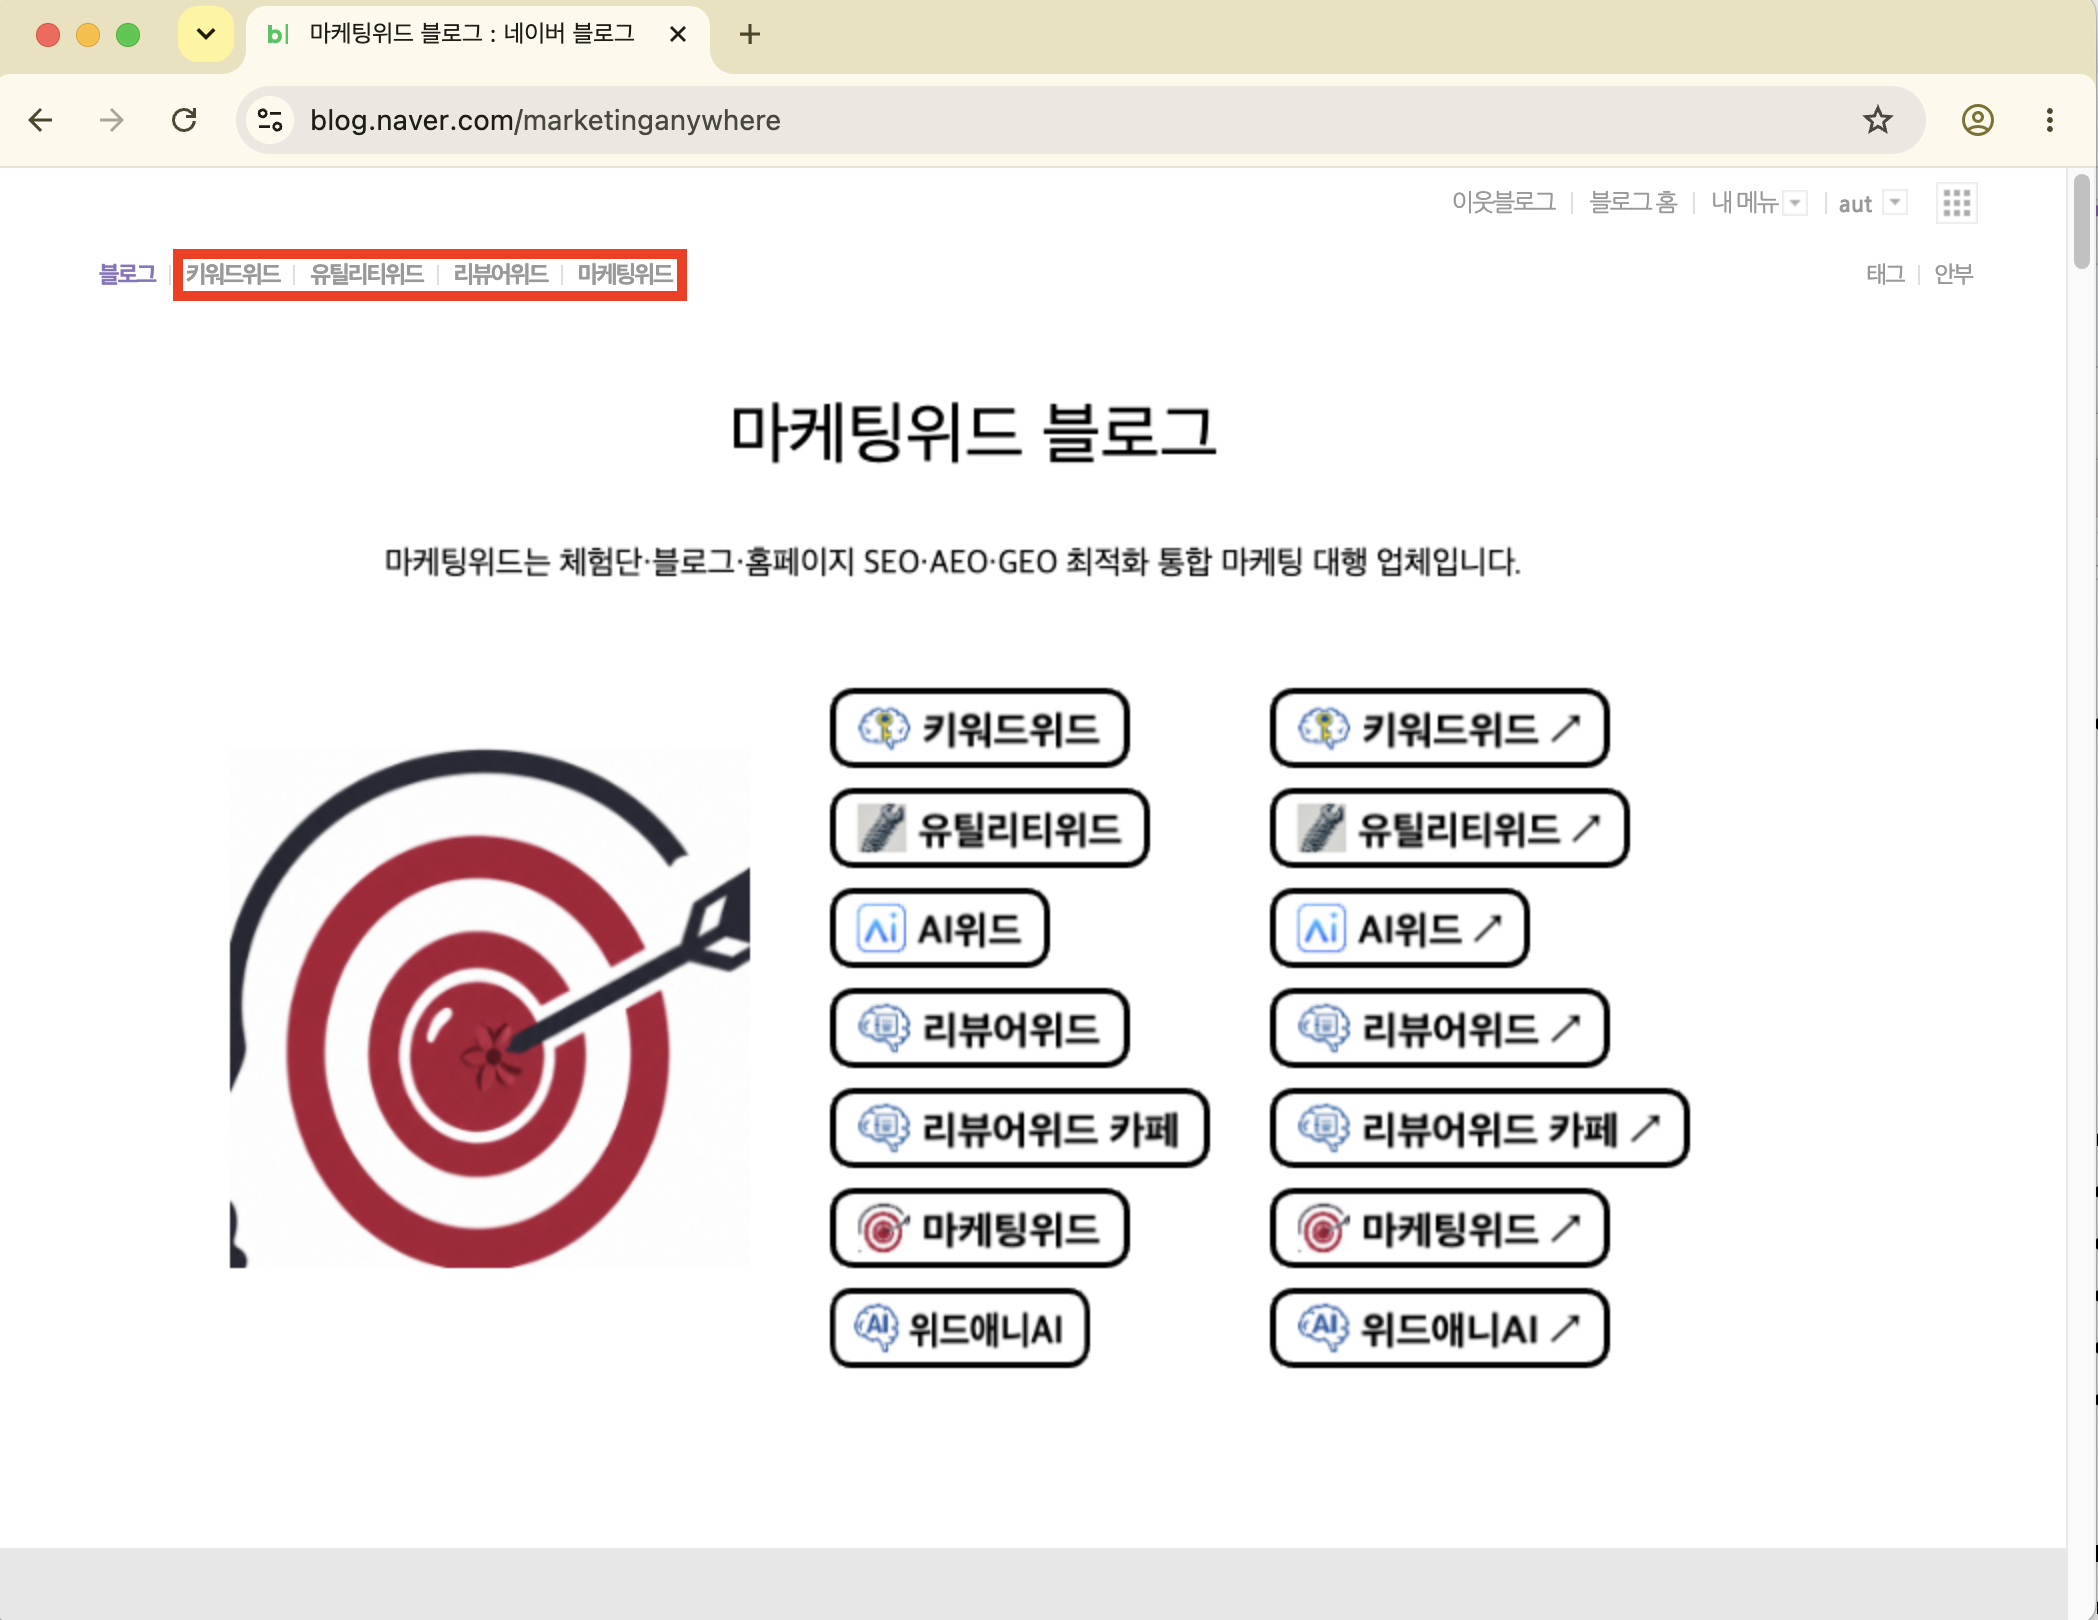This screenshot has width=2098, height=1620.
Task: Click the 리뷰어위드 button without arrow
Action: tap(980, 1028)
